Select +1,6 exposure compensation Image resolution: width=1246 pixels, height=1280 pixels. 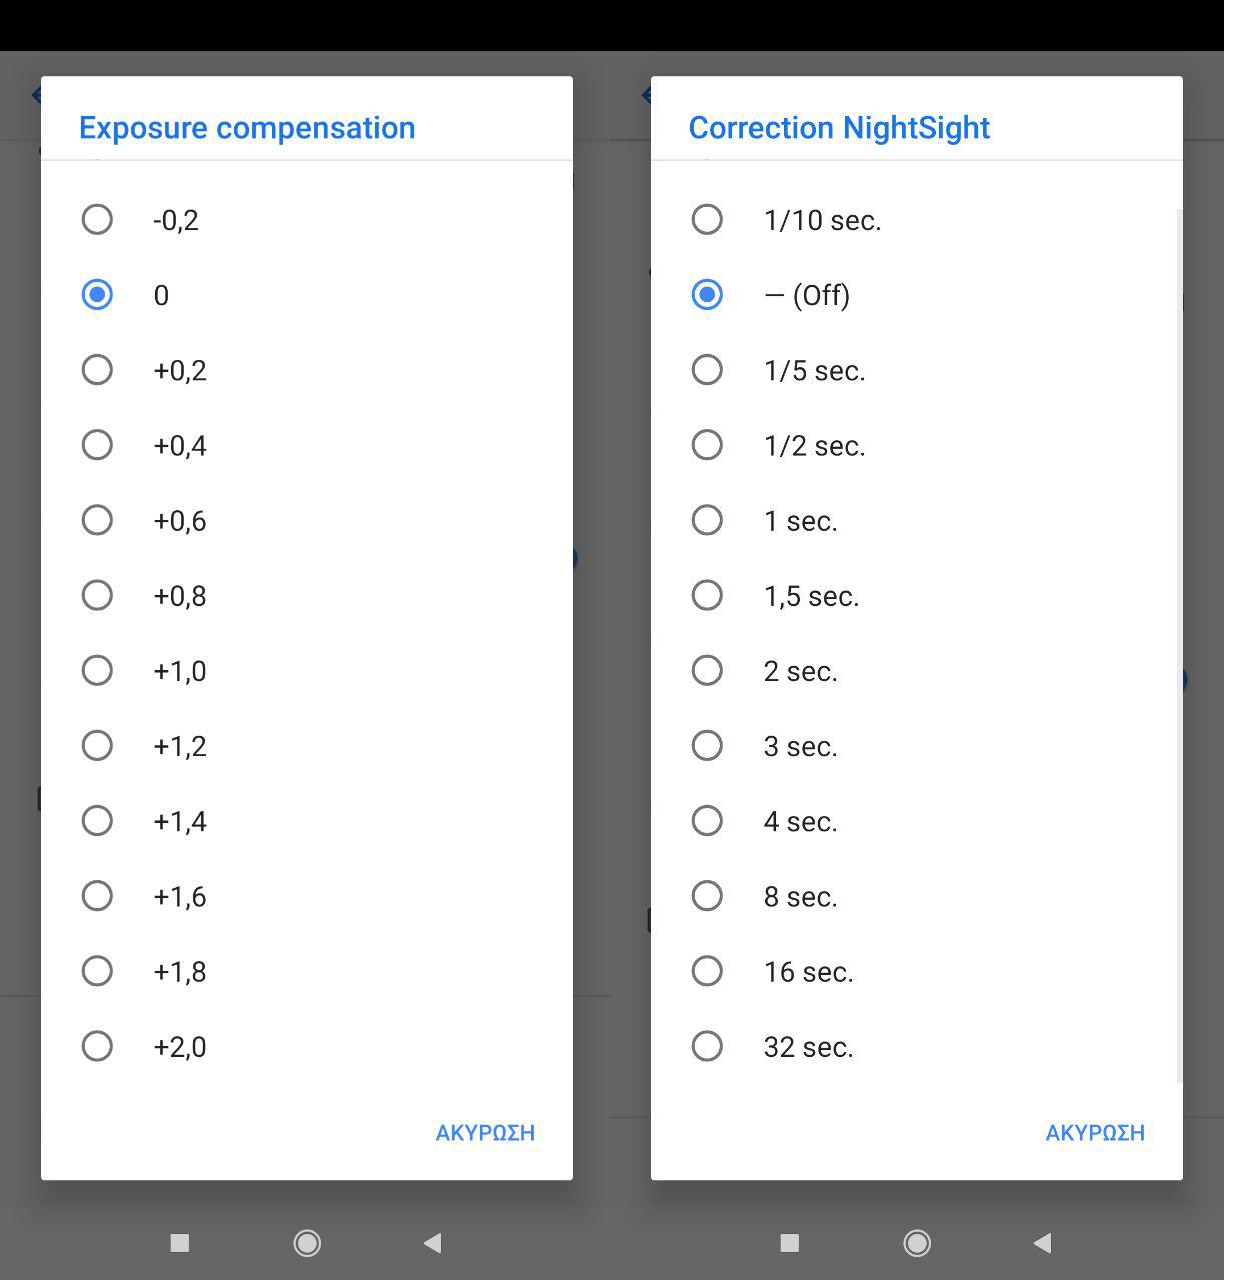pos(97,896)
